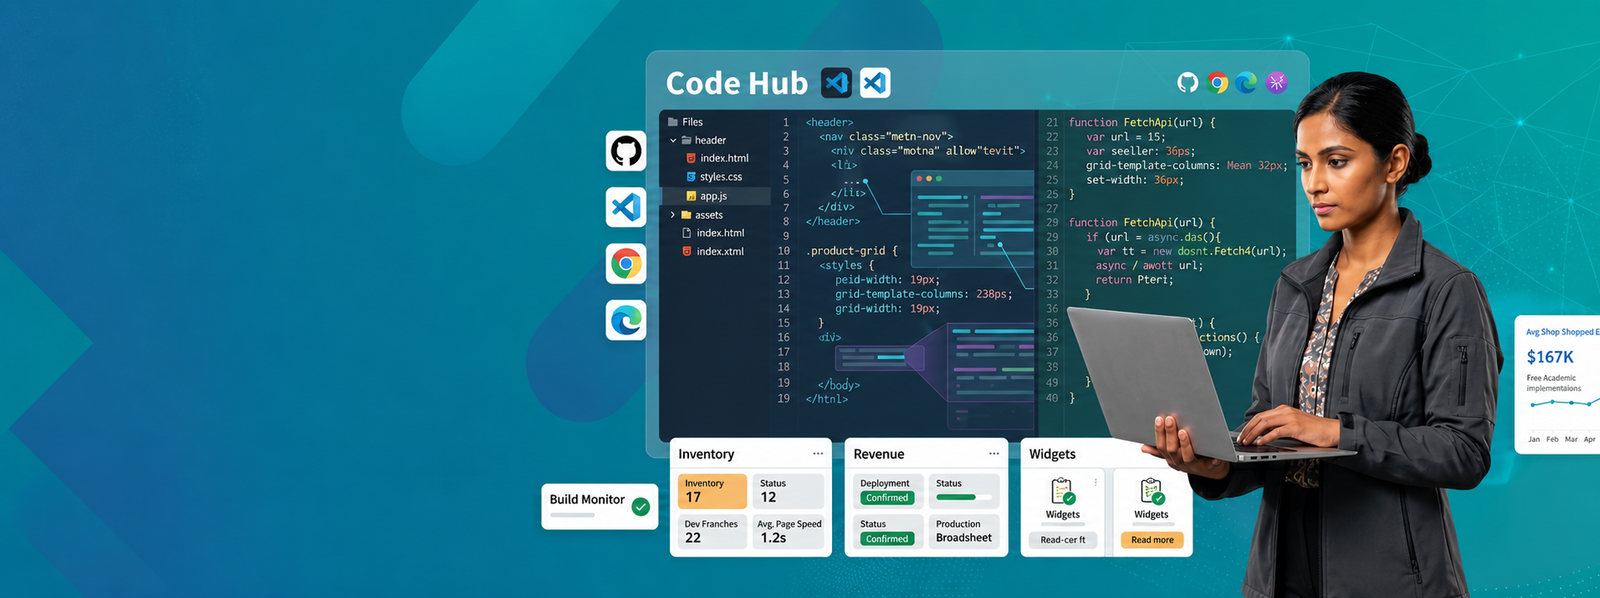Expand the assets folder in the file tree
Image resolution: width=1600 pixels, height=598 pixels.
[x=673, y=215]
